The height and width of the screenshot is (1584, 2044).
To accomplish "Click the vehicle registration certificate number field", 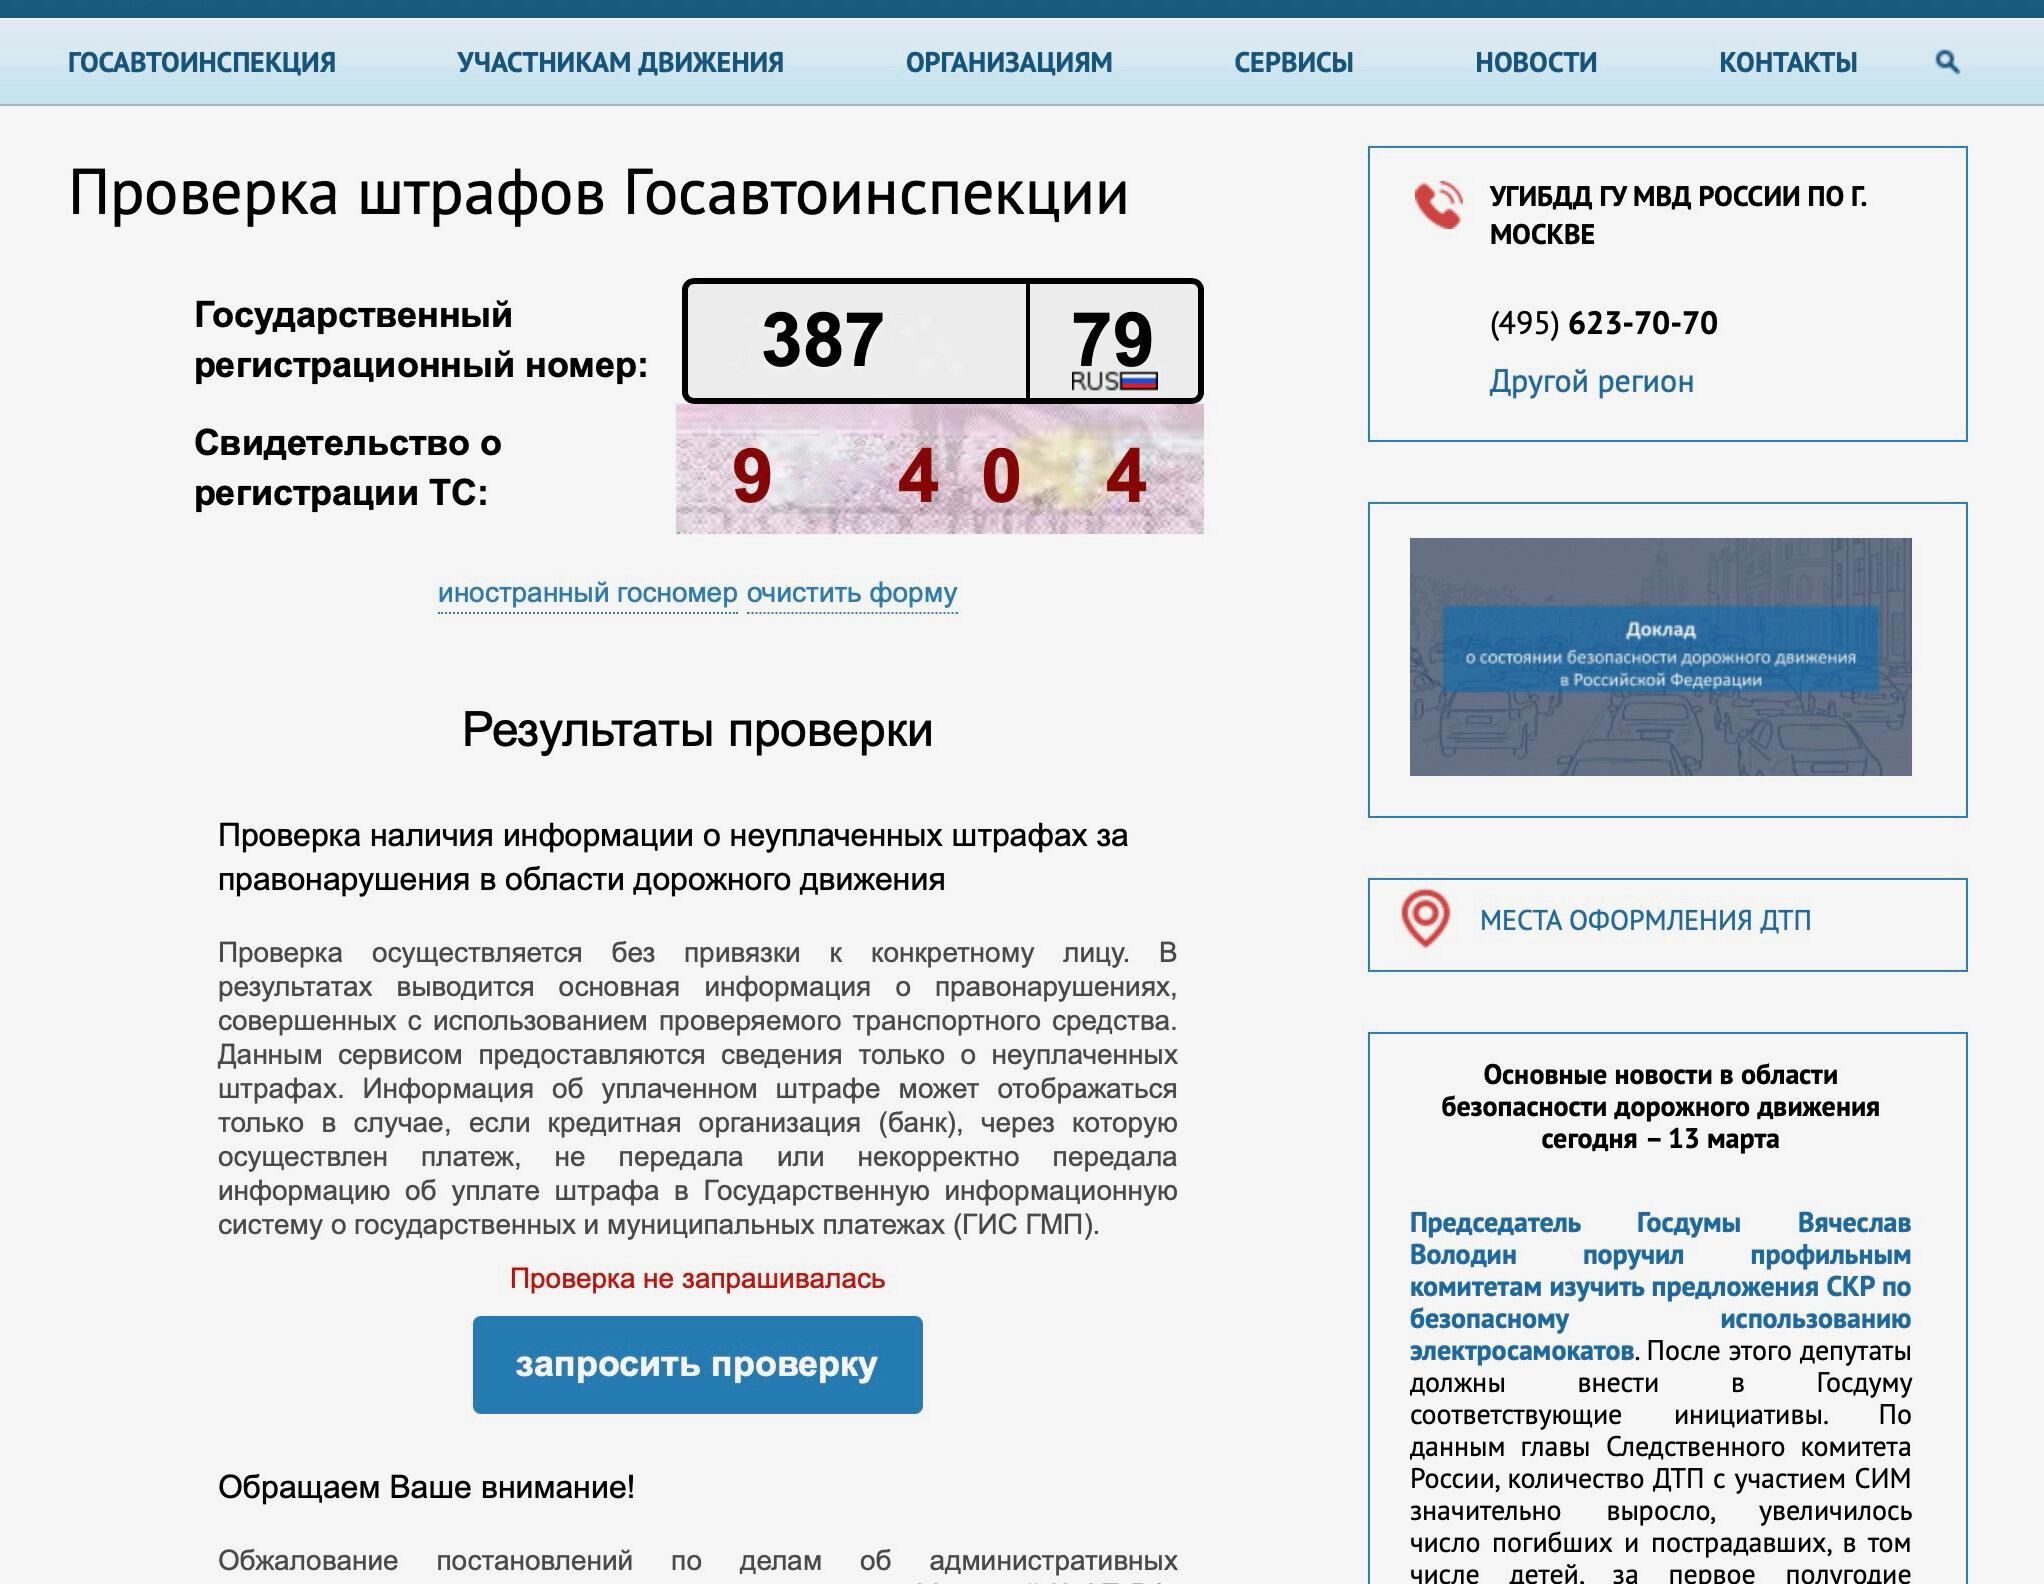I will pos(939,474).
